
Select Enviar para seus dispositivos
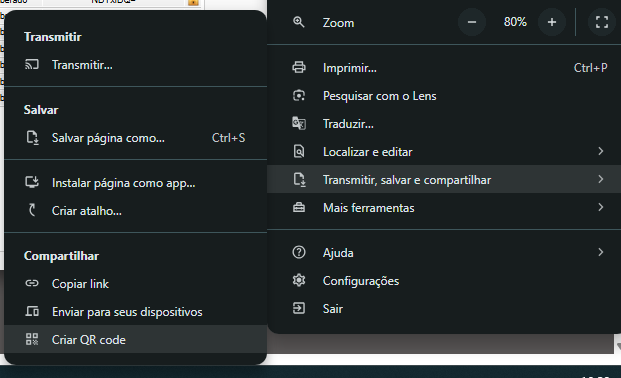click(135, 312)
